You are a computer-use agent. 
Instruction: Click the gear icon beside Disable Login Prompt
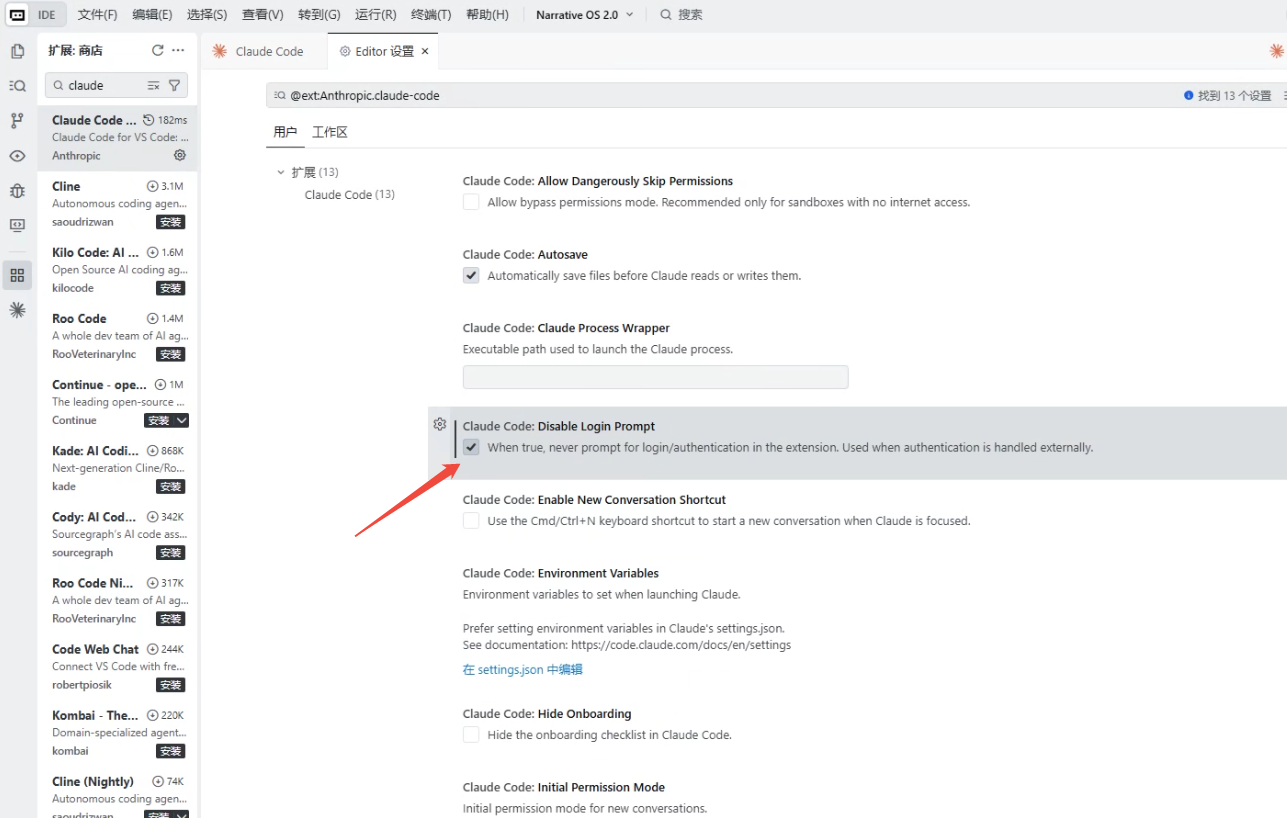[x=439, y=424]
